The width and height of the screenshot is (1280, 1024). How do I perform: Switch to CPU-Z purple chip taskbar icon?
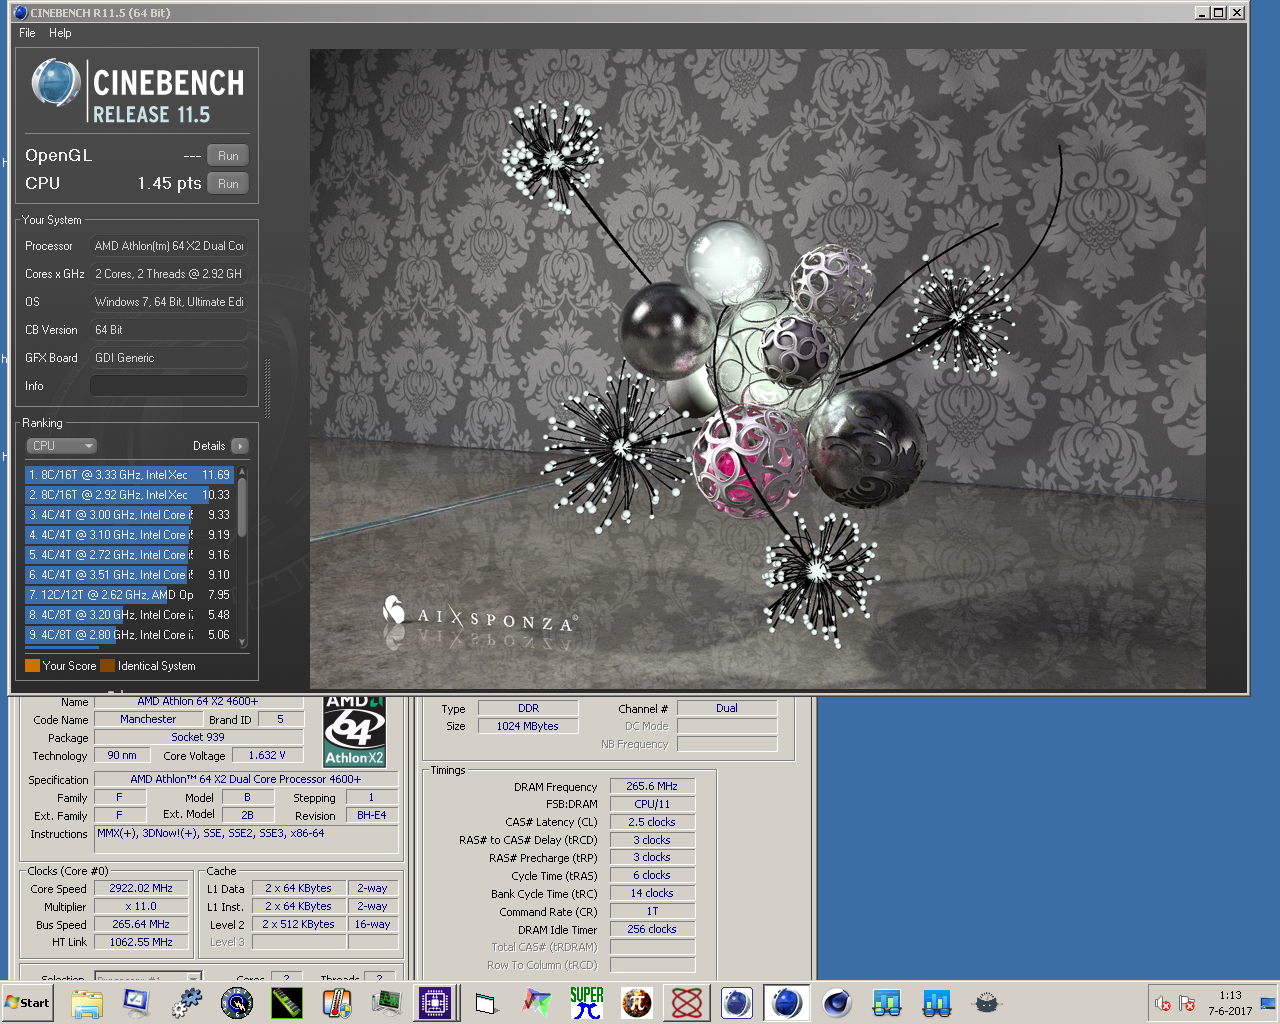436,1003
